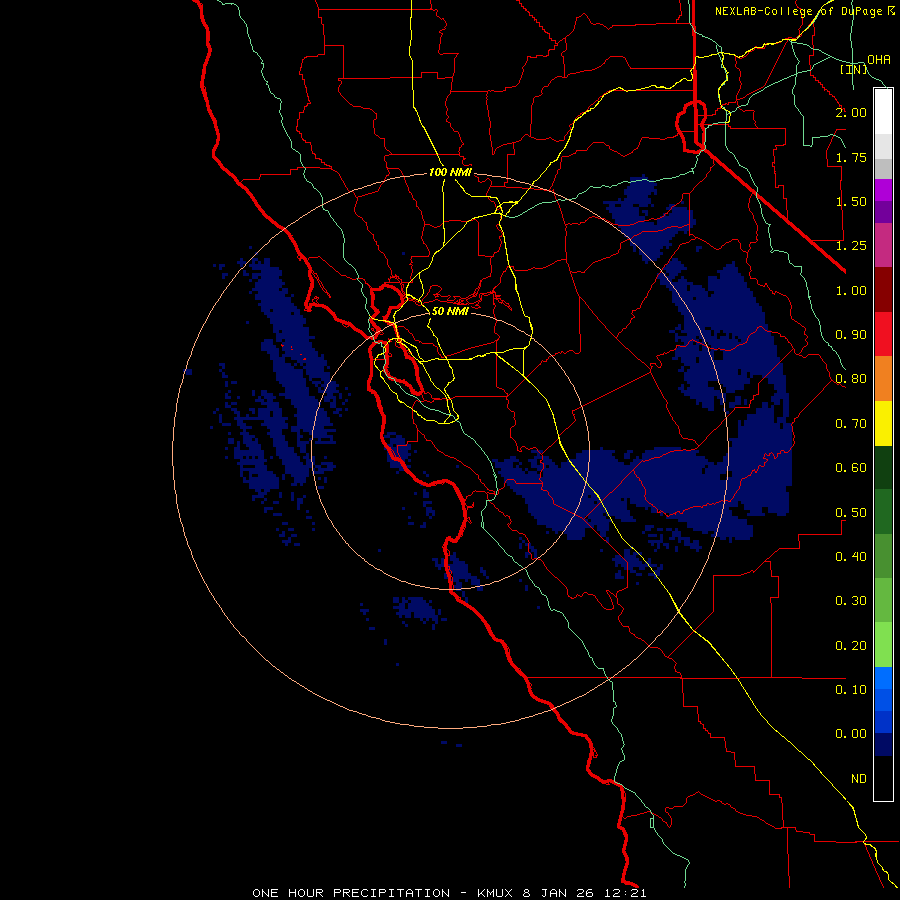Click the 0.00 legend value label

tap(851, 734)
